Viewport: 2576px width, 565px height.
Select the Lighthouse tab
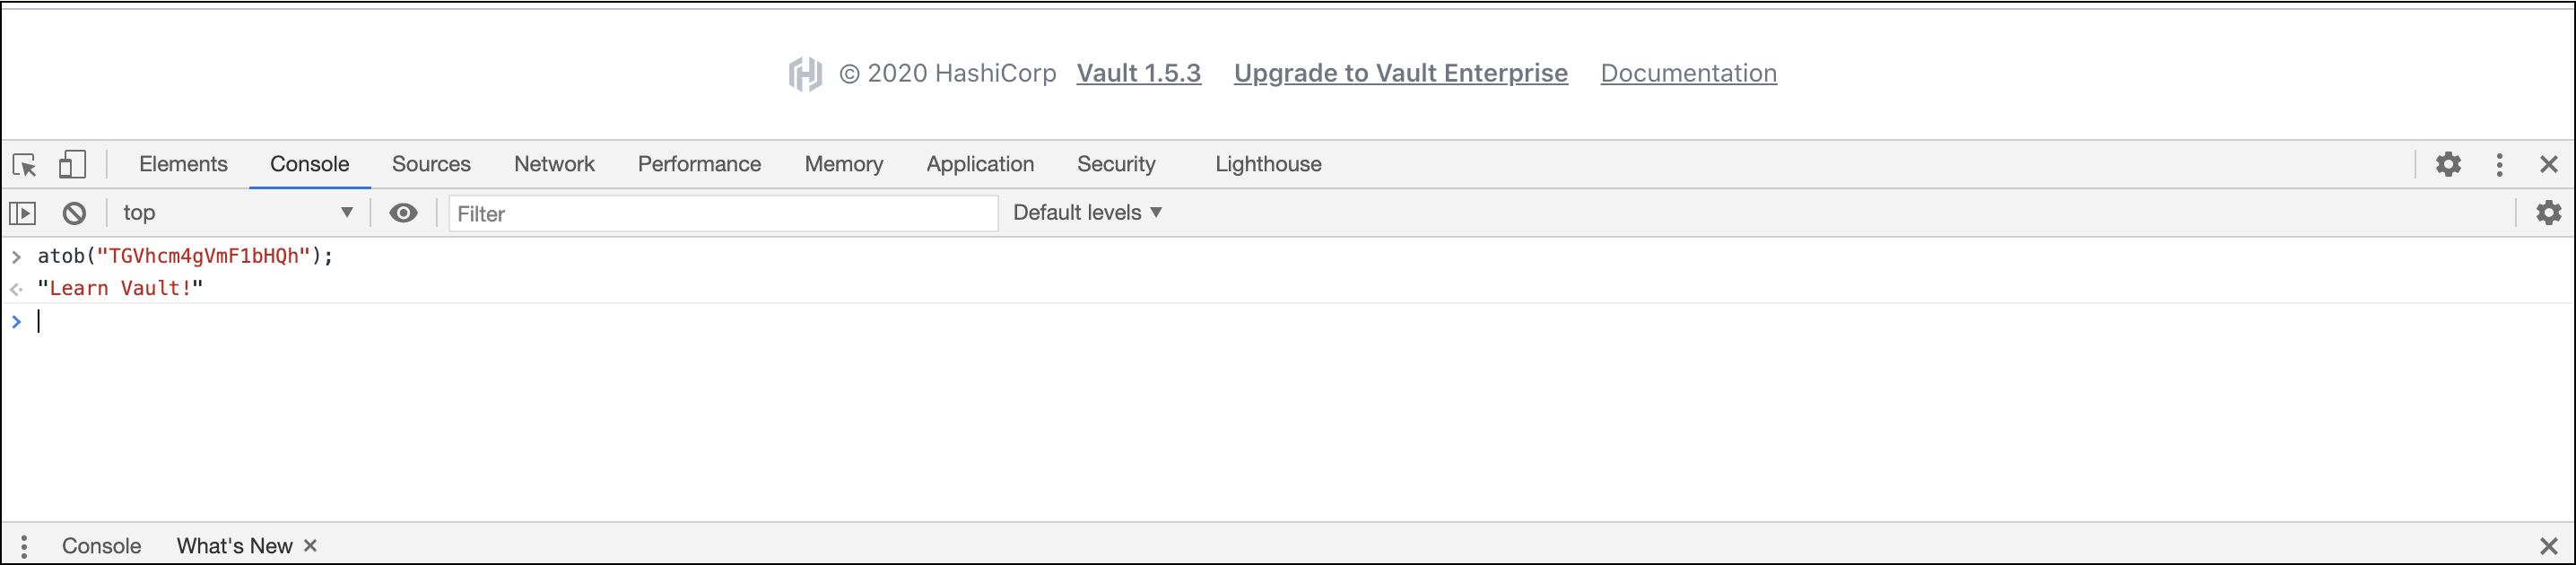pyautogui.click(x=1268, y=164)
